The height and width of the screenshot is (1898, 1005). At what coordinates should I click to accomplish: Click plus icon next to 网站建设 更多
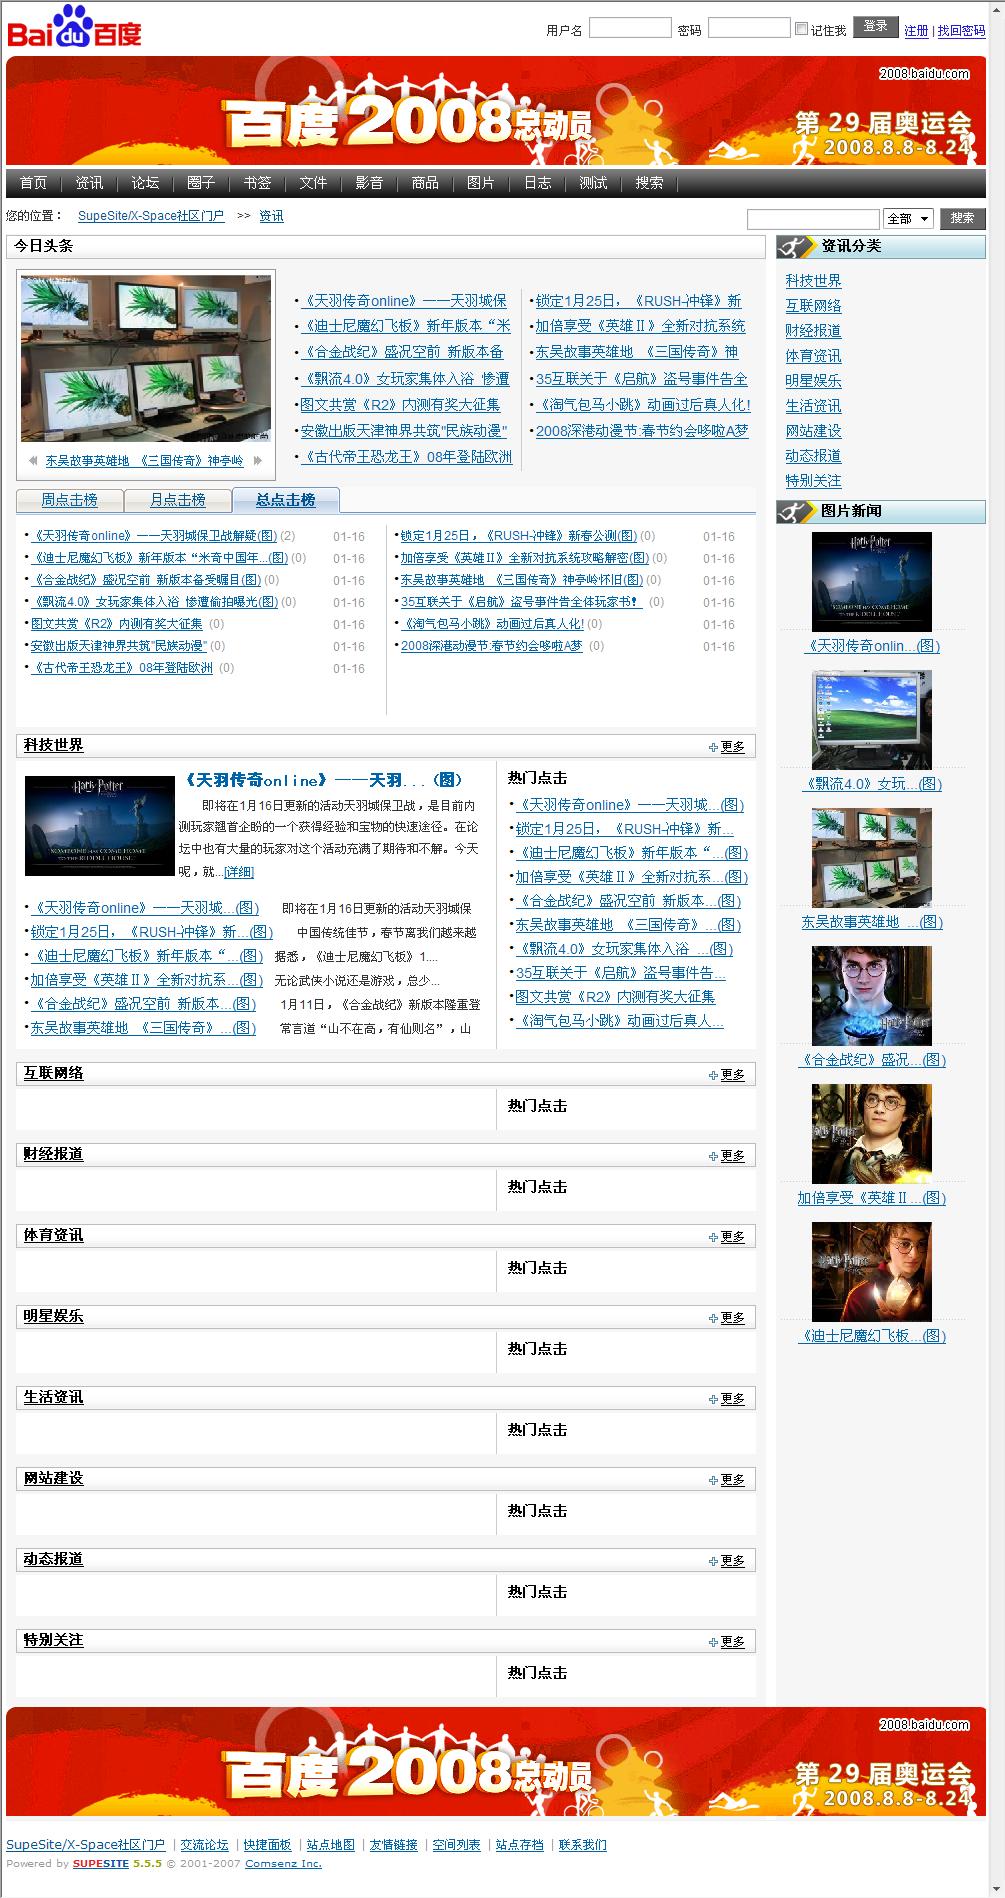[713, 1480]
